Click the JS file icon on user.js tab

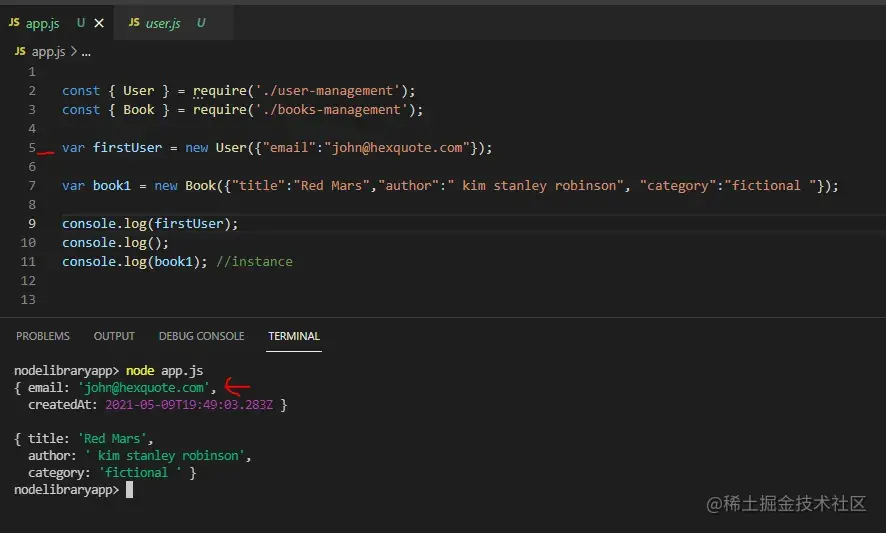tap(134, 23)
